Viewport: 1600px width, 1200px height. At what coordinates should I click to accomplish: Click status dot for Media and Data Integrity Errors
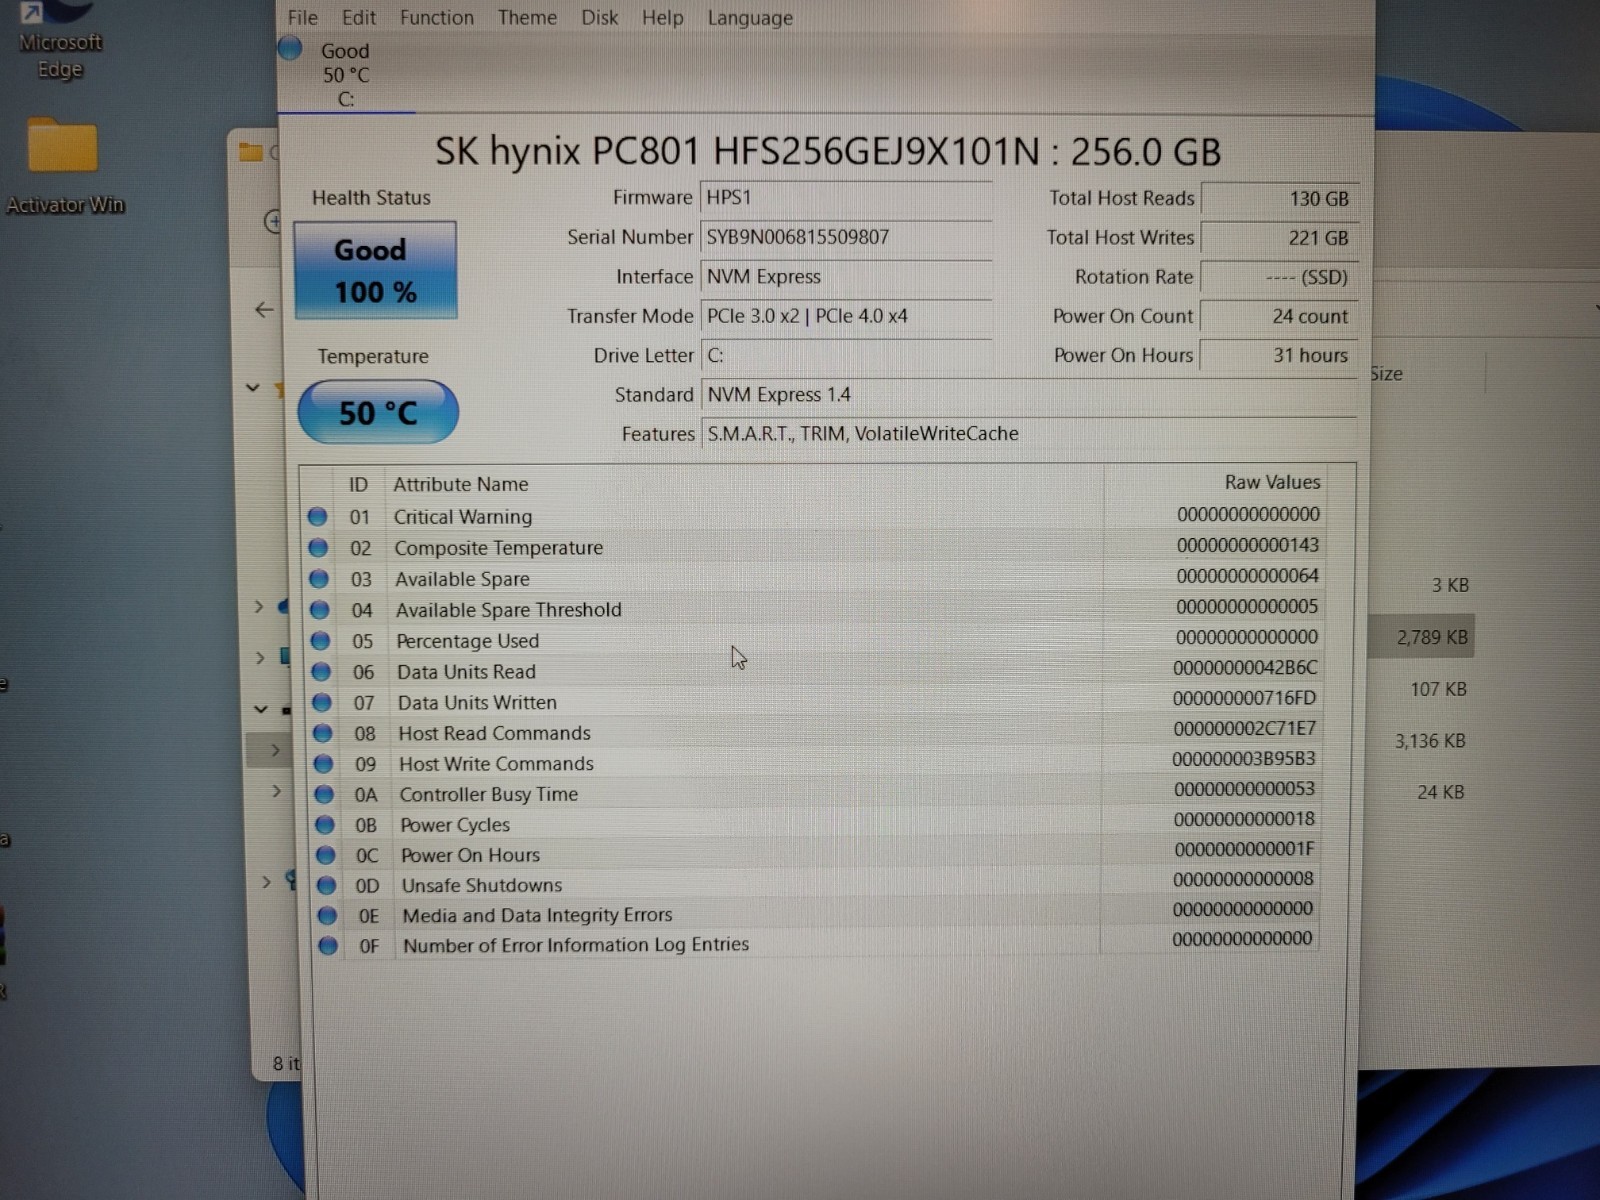coord(327,915)
